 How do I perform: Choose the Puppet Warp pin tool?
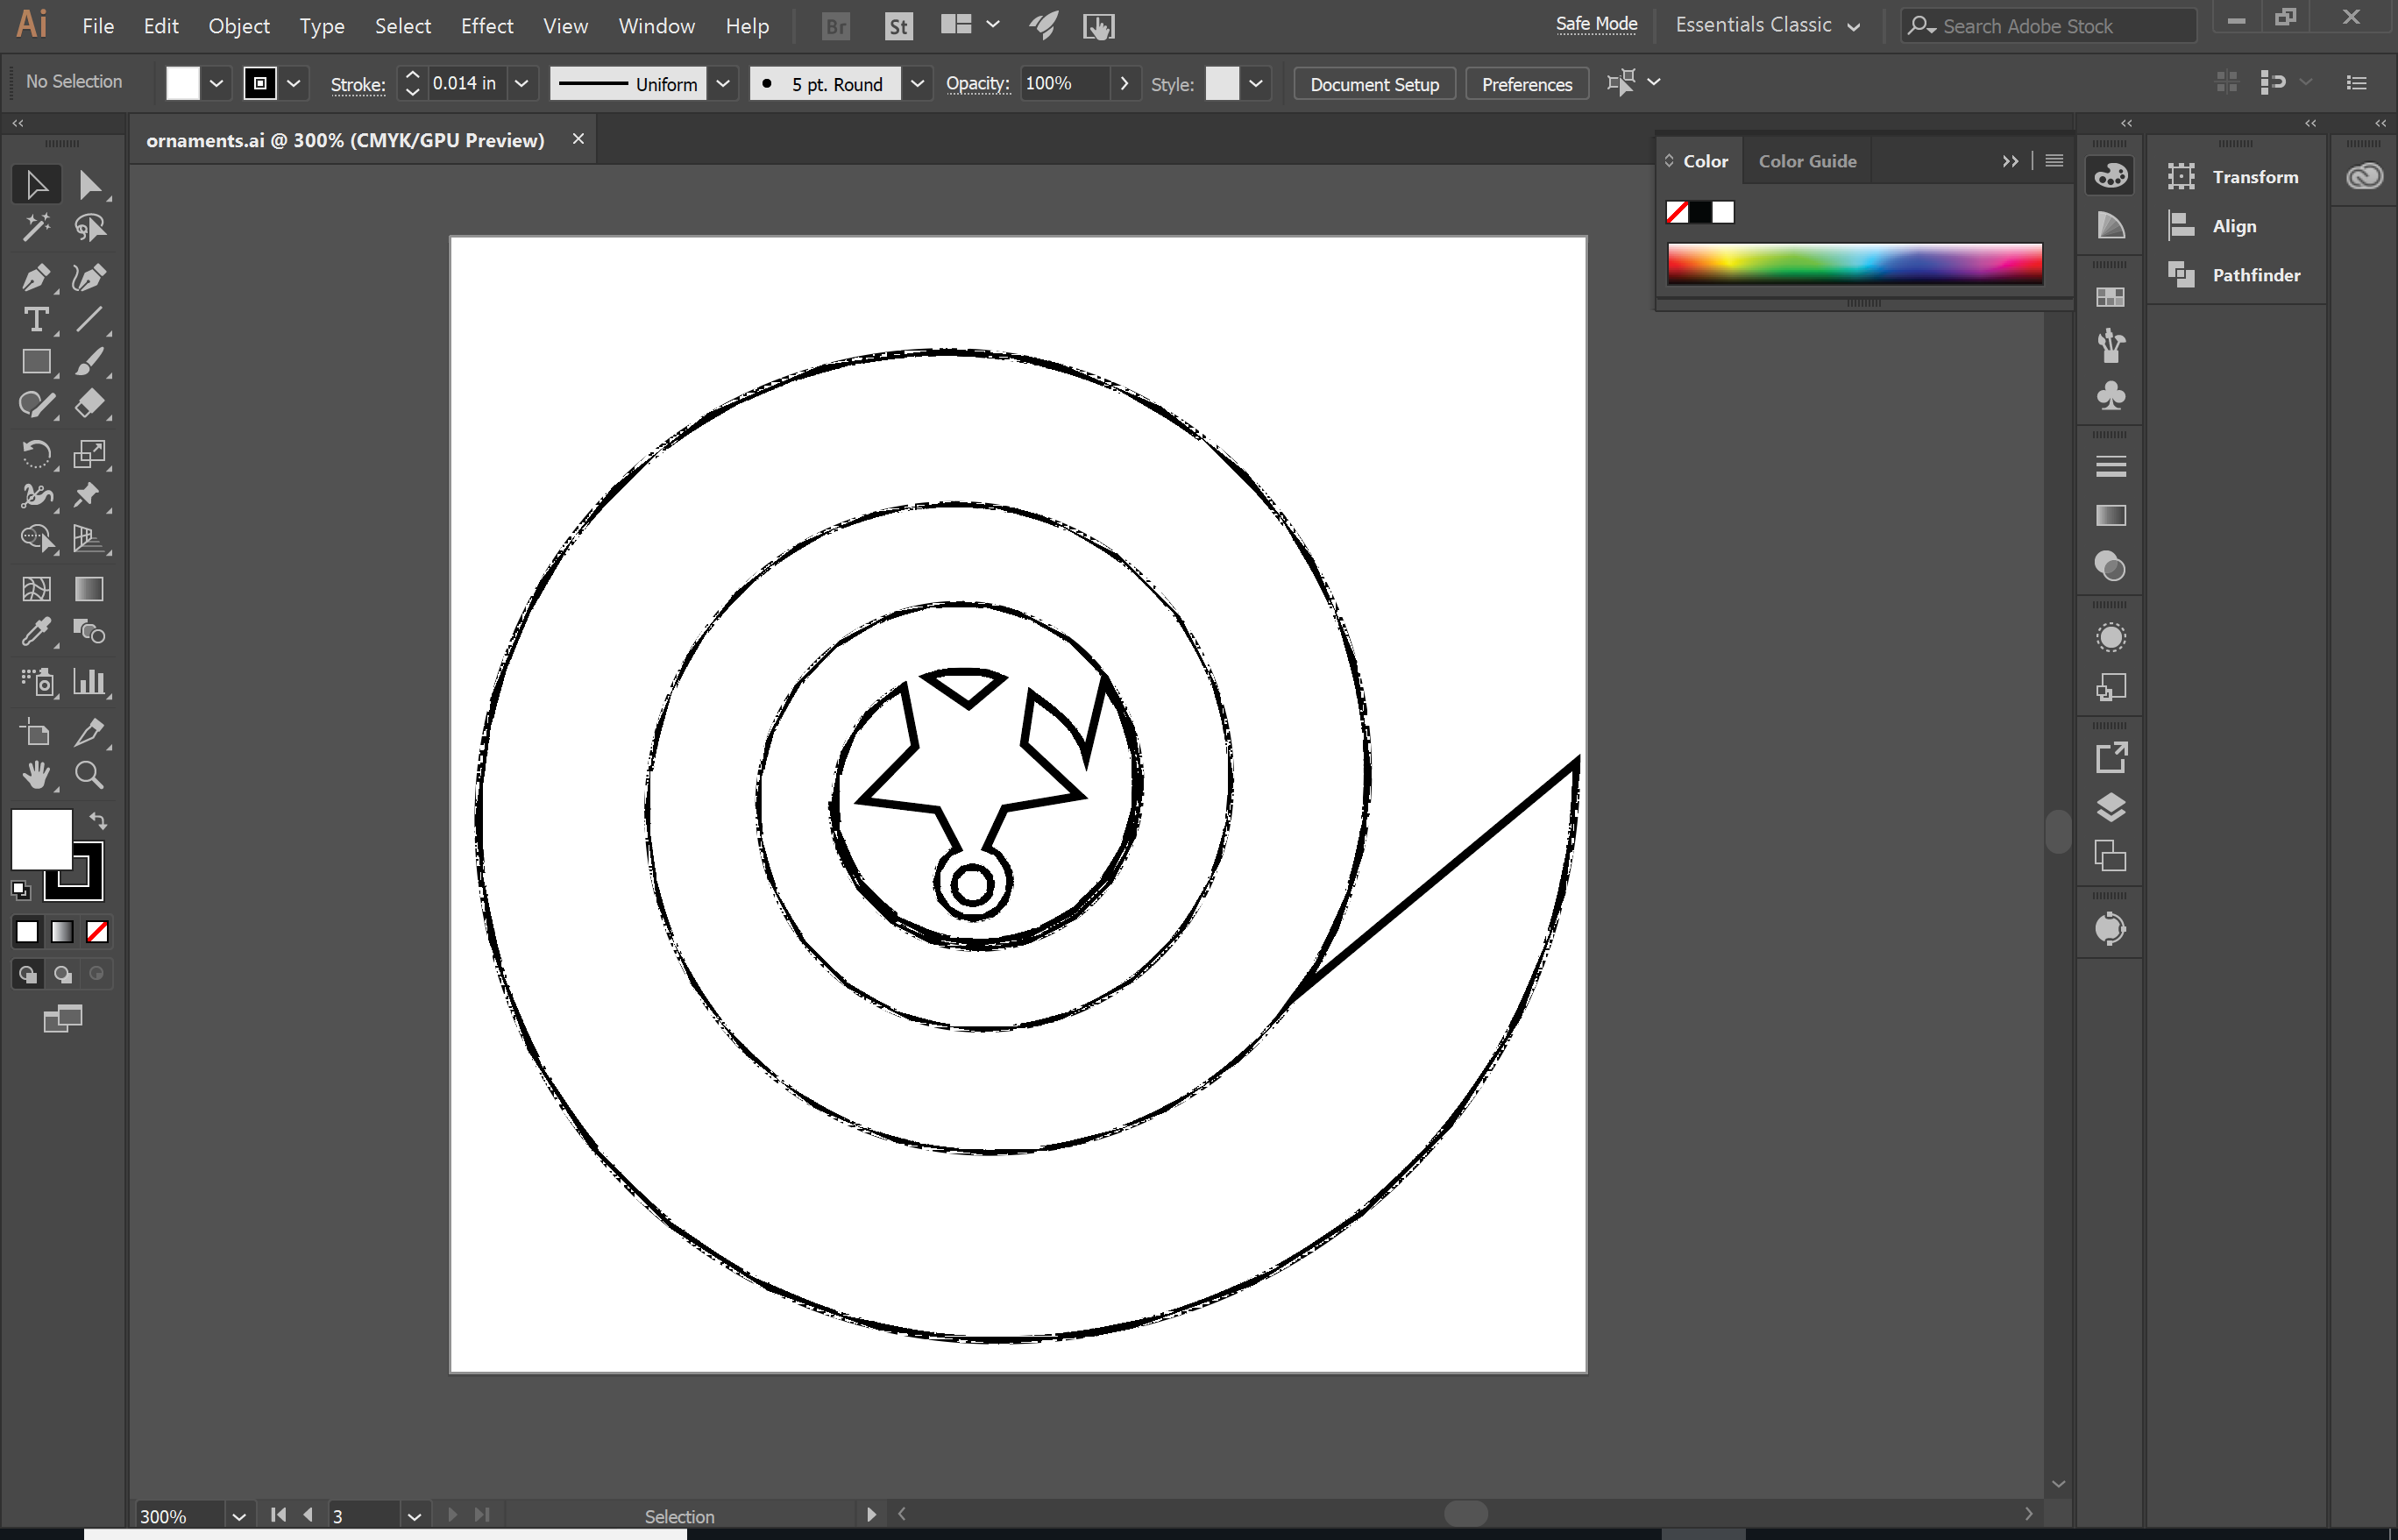(89, 496)
